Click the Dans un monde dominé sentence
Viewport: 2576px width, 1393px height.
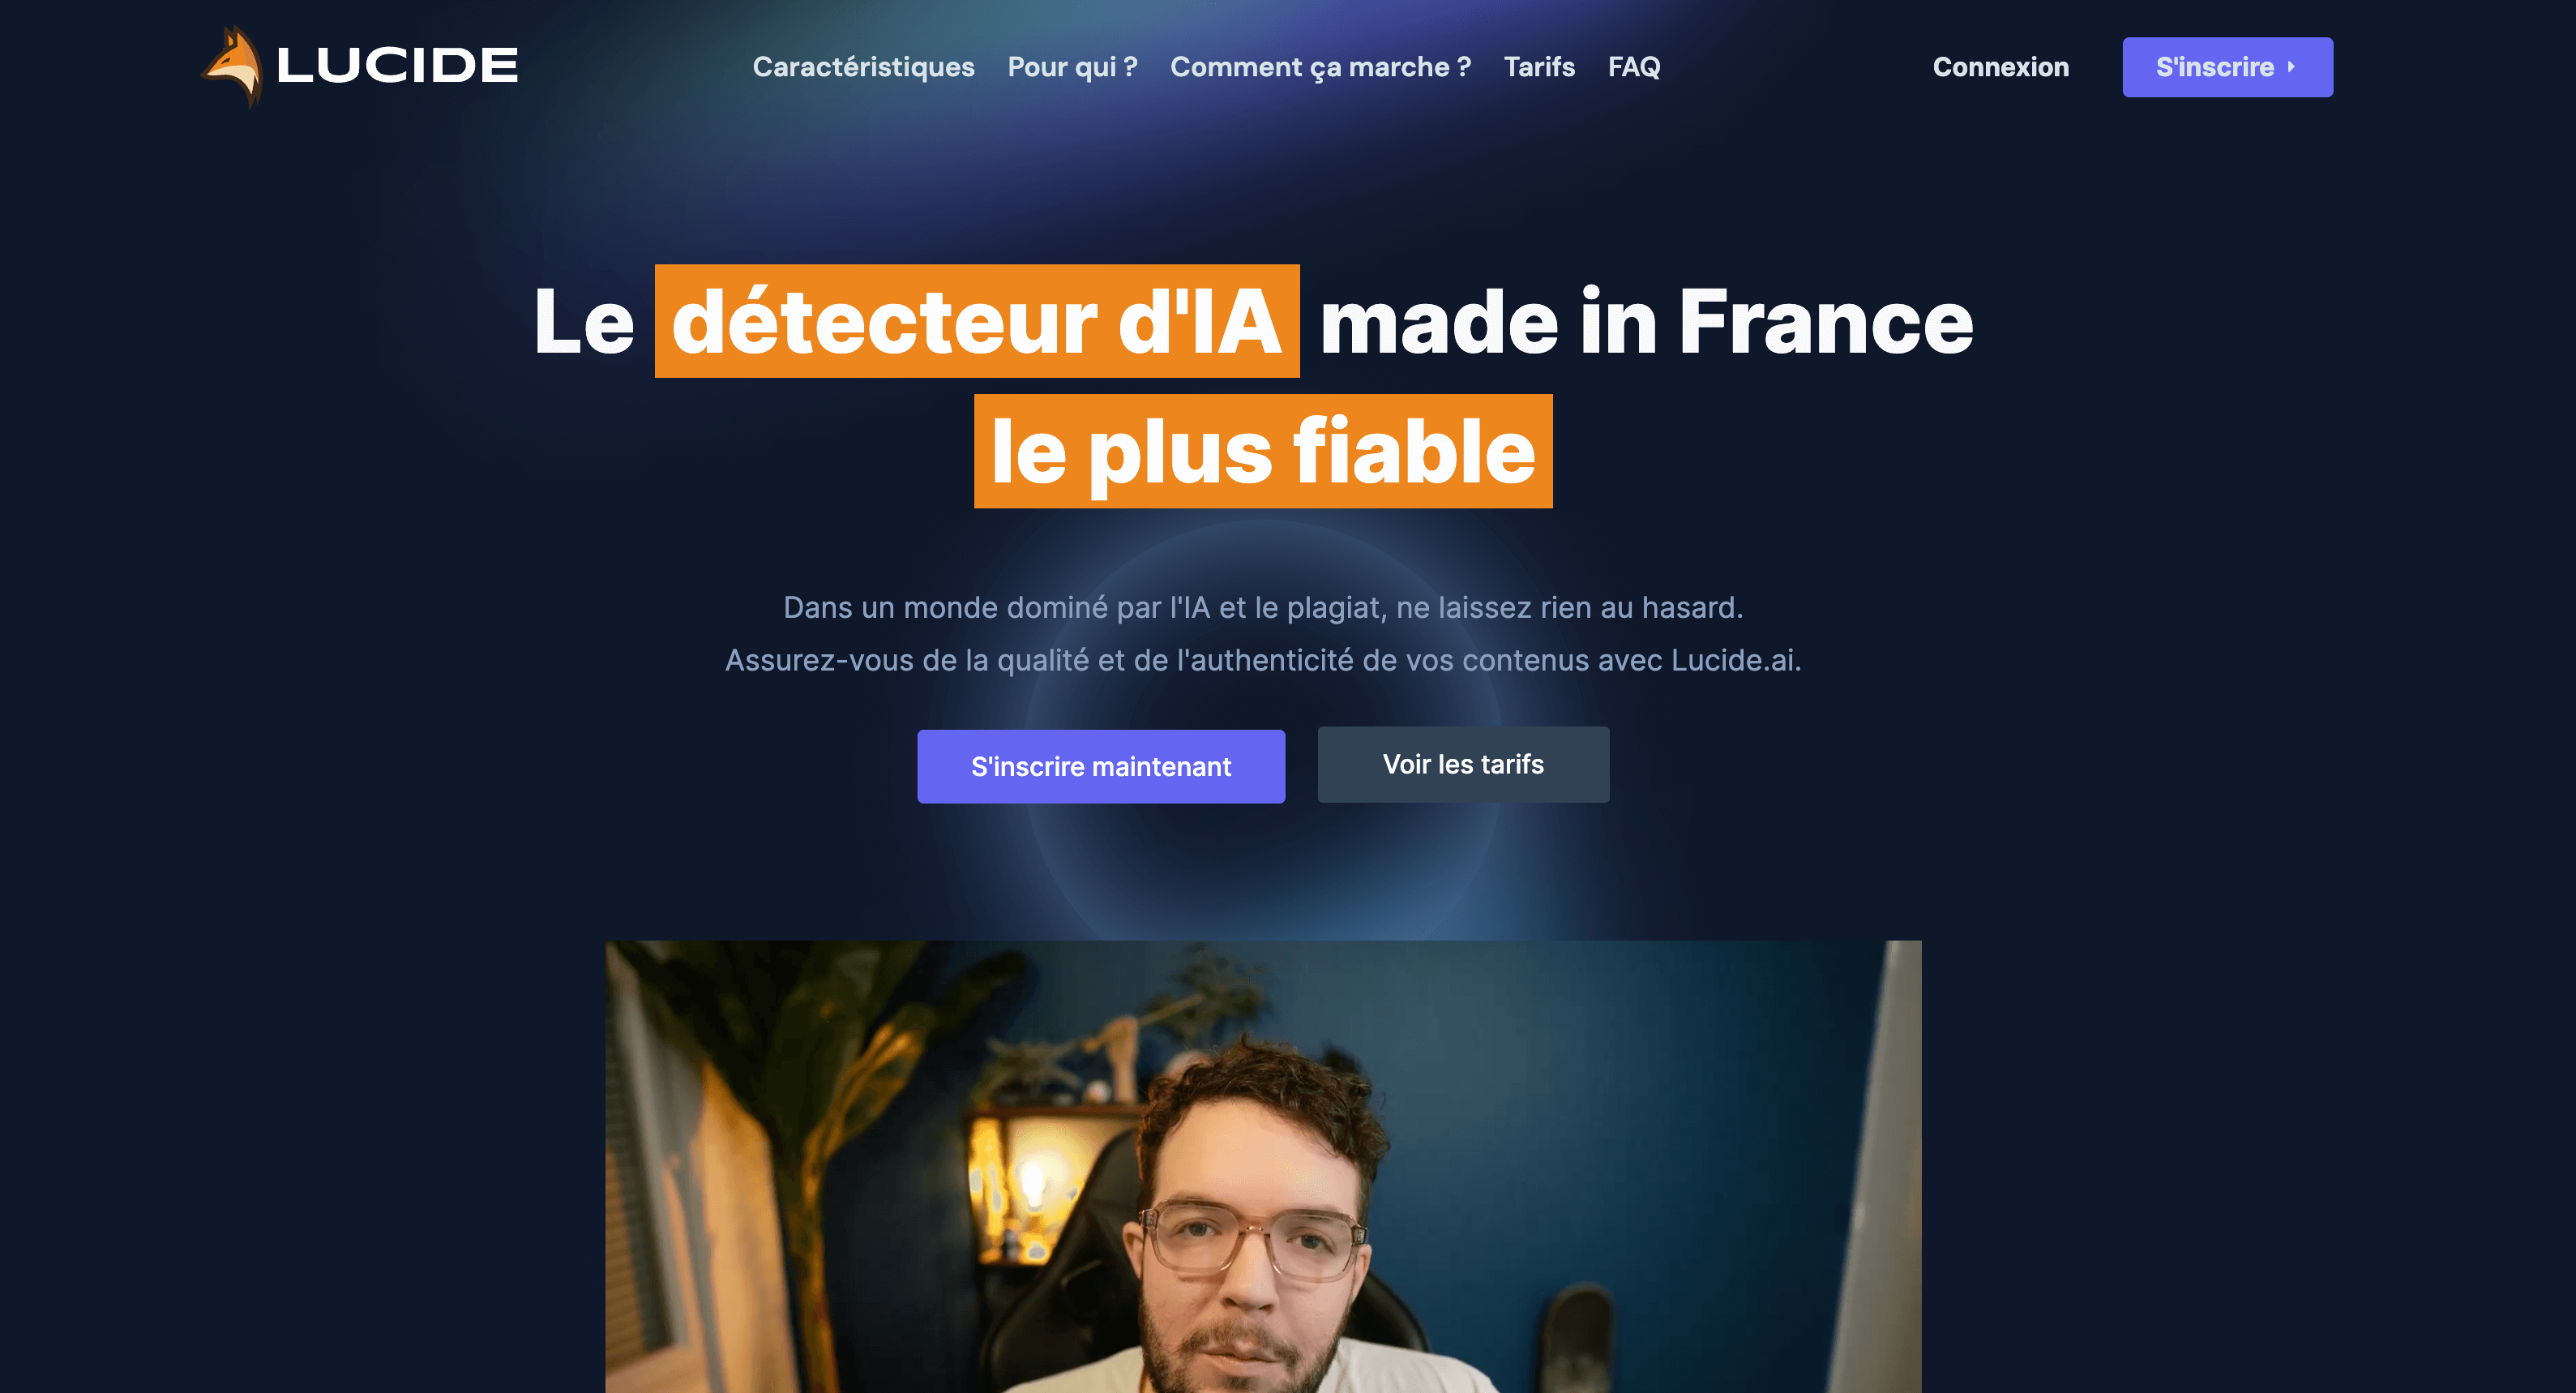(x=1263, y=607)
